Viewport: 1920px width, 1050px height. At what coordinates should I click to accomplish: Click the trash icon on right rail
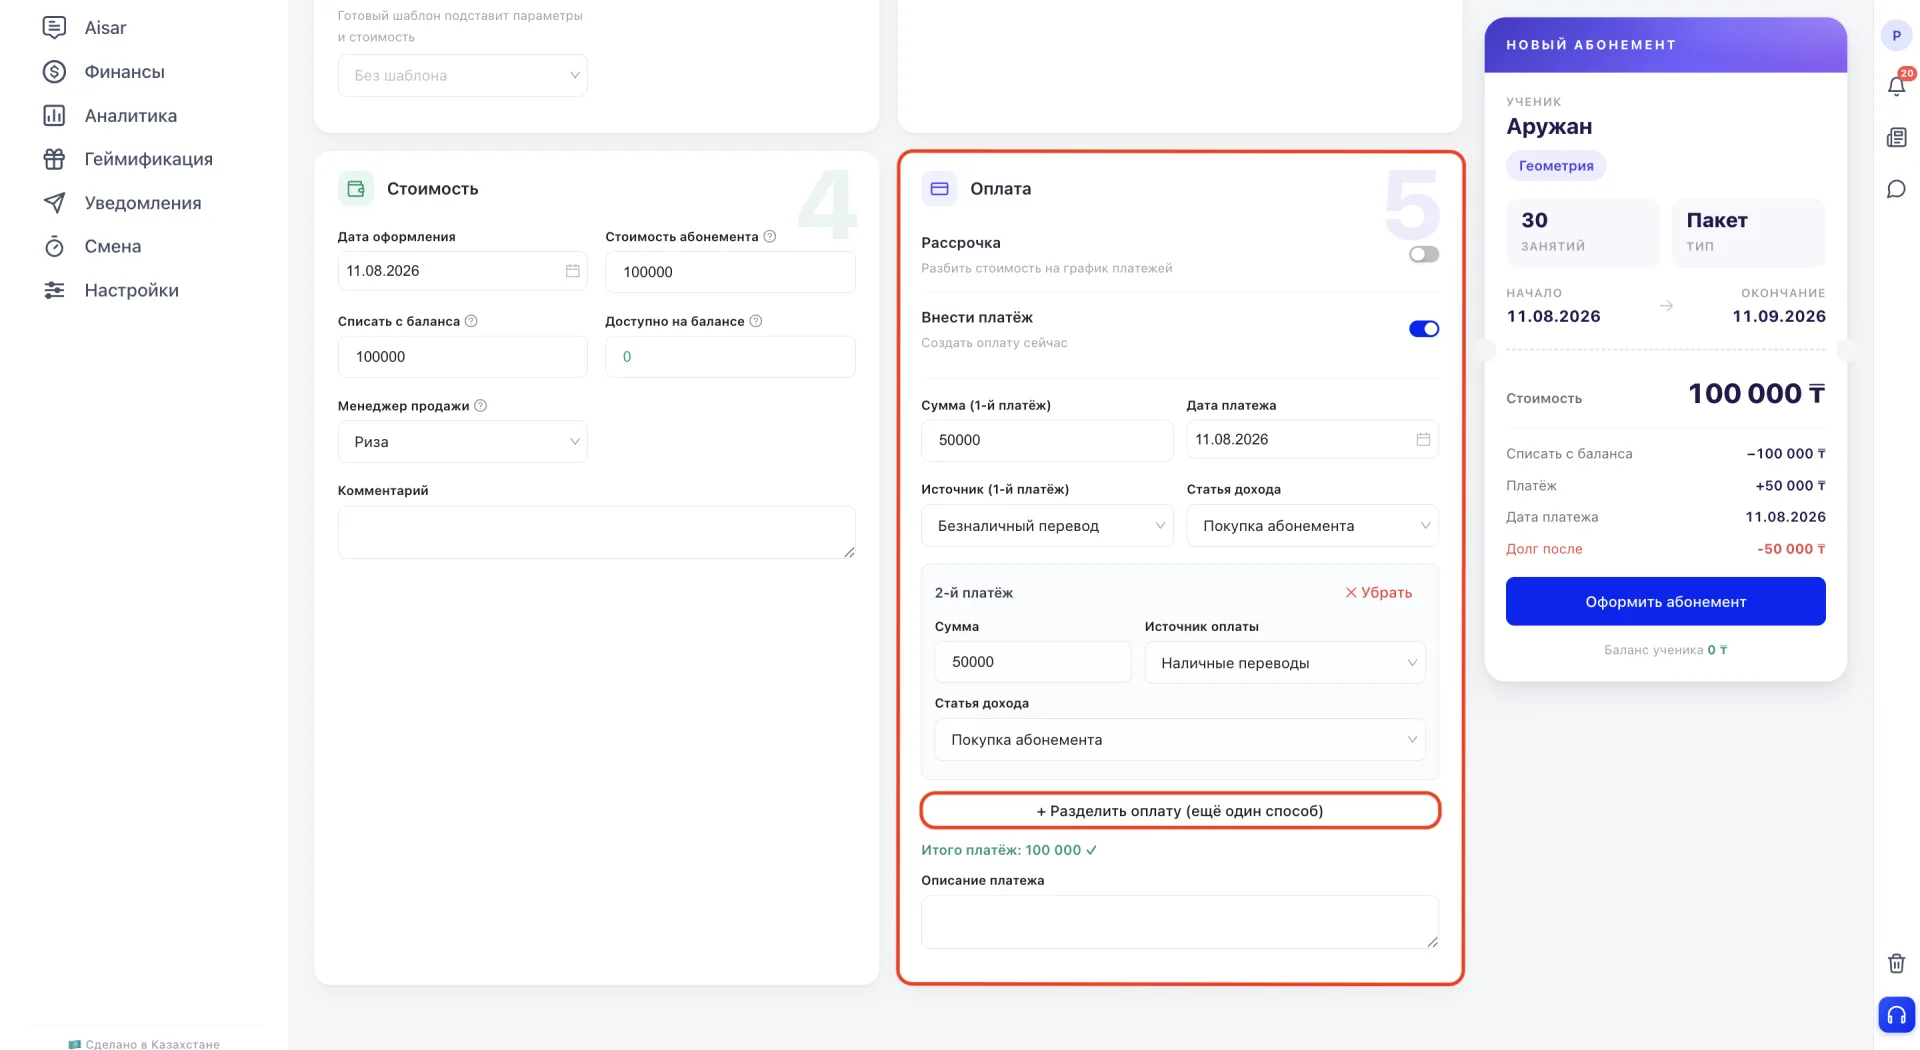1896,963
